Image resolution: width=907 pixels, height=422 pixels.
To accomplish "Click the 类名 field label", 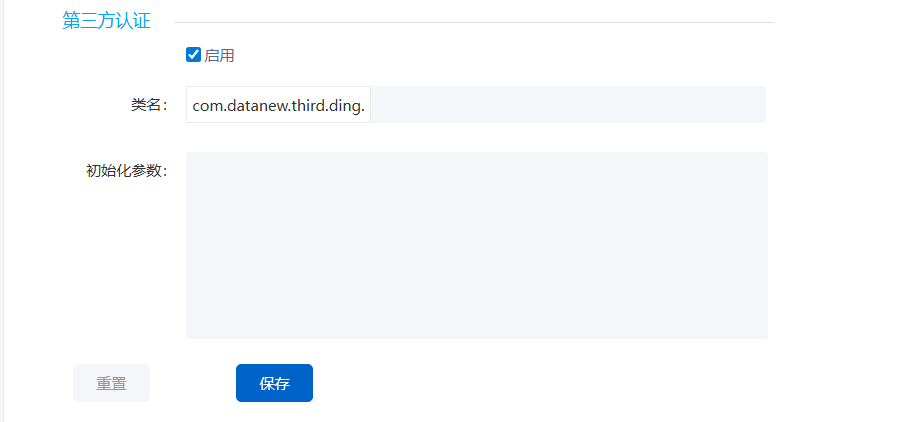I will (148, 105).
